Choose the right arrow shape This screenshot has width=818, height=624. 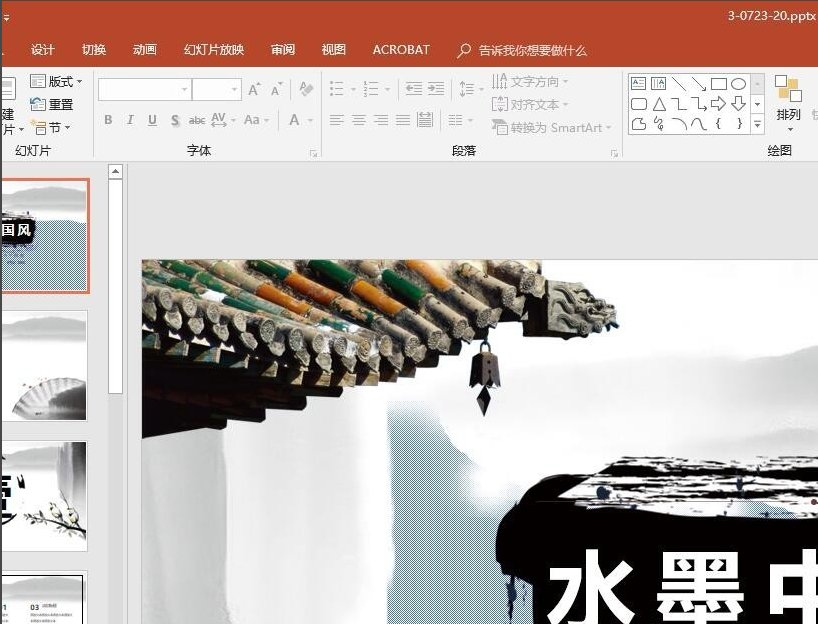point(718,104)
